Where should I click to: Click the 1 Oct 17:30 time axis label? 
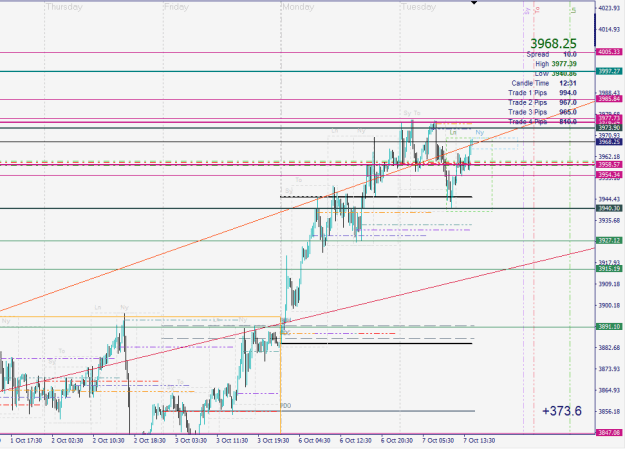[26, 441]
